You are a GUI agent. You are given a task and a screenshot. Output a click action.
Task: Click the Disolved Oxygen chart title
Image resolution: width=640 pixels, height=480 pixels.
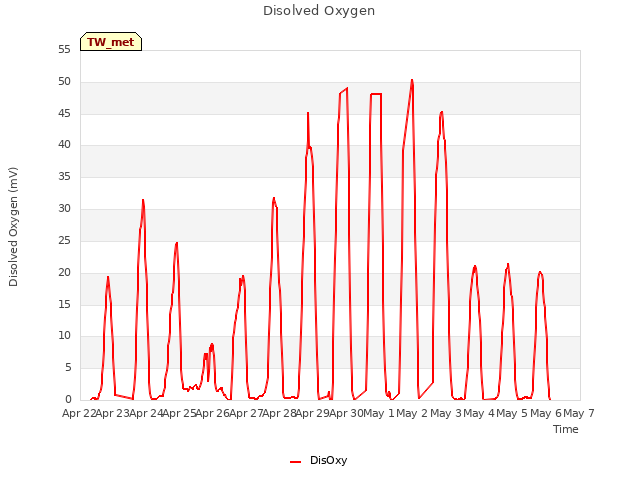click(x=319, y=11)
